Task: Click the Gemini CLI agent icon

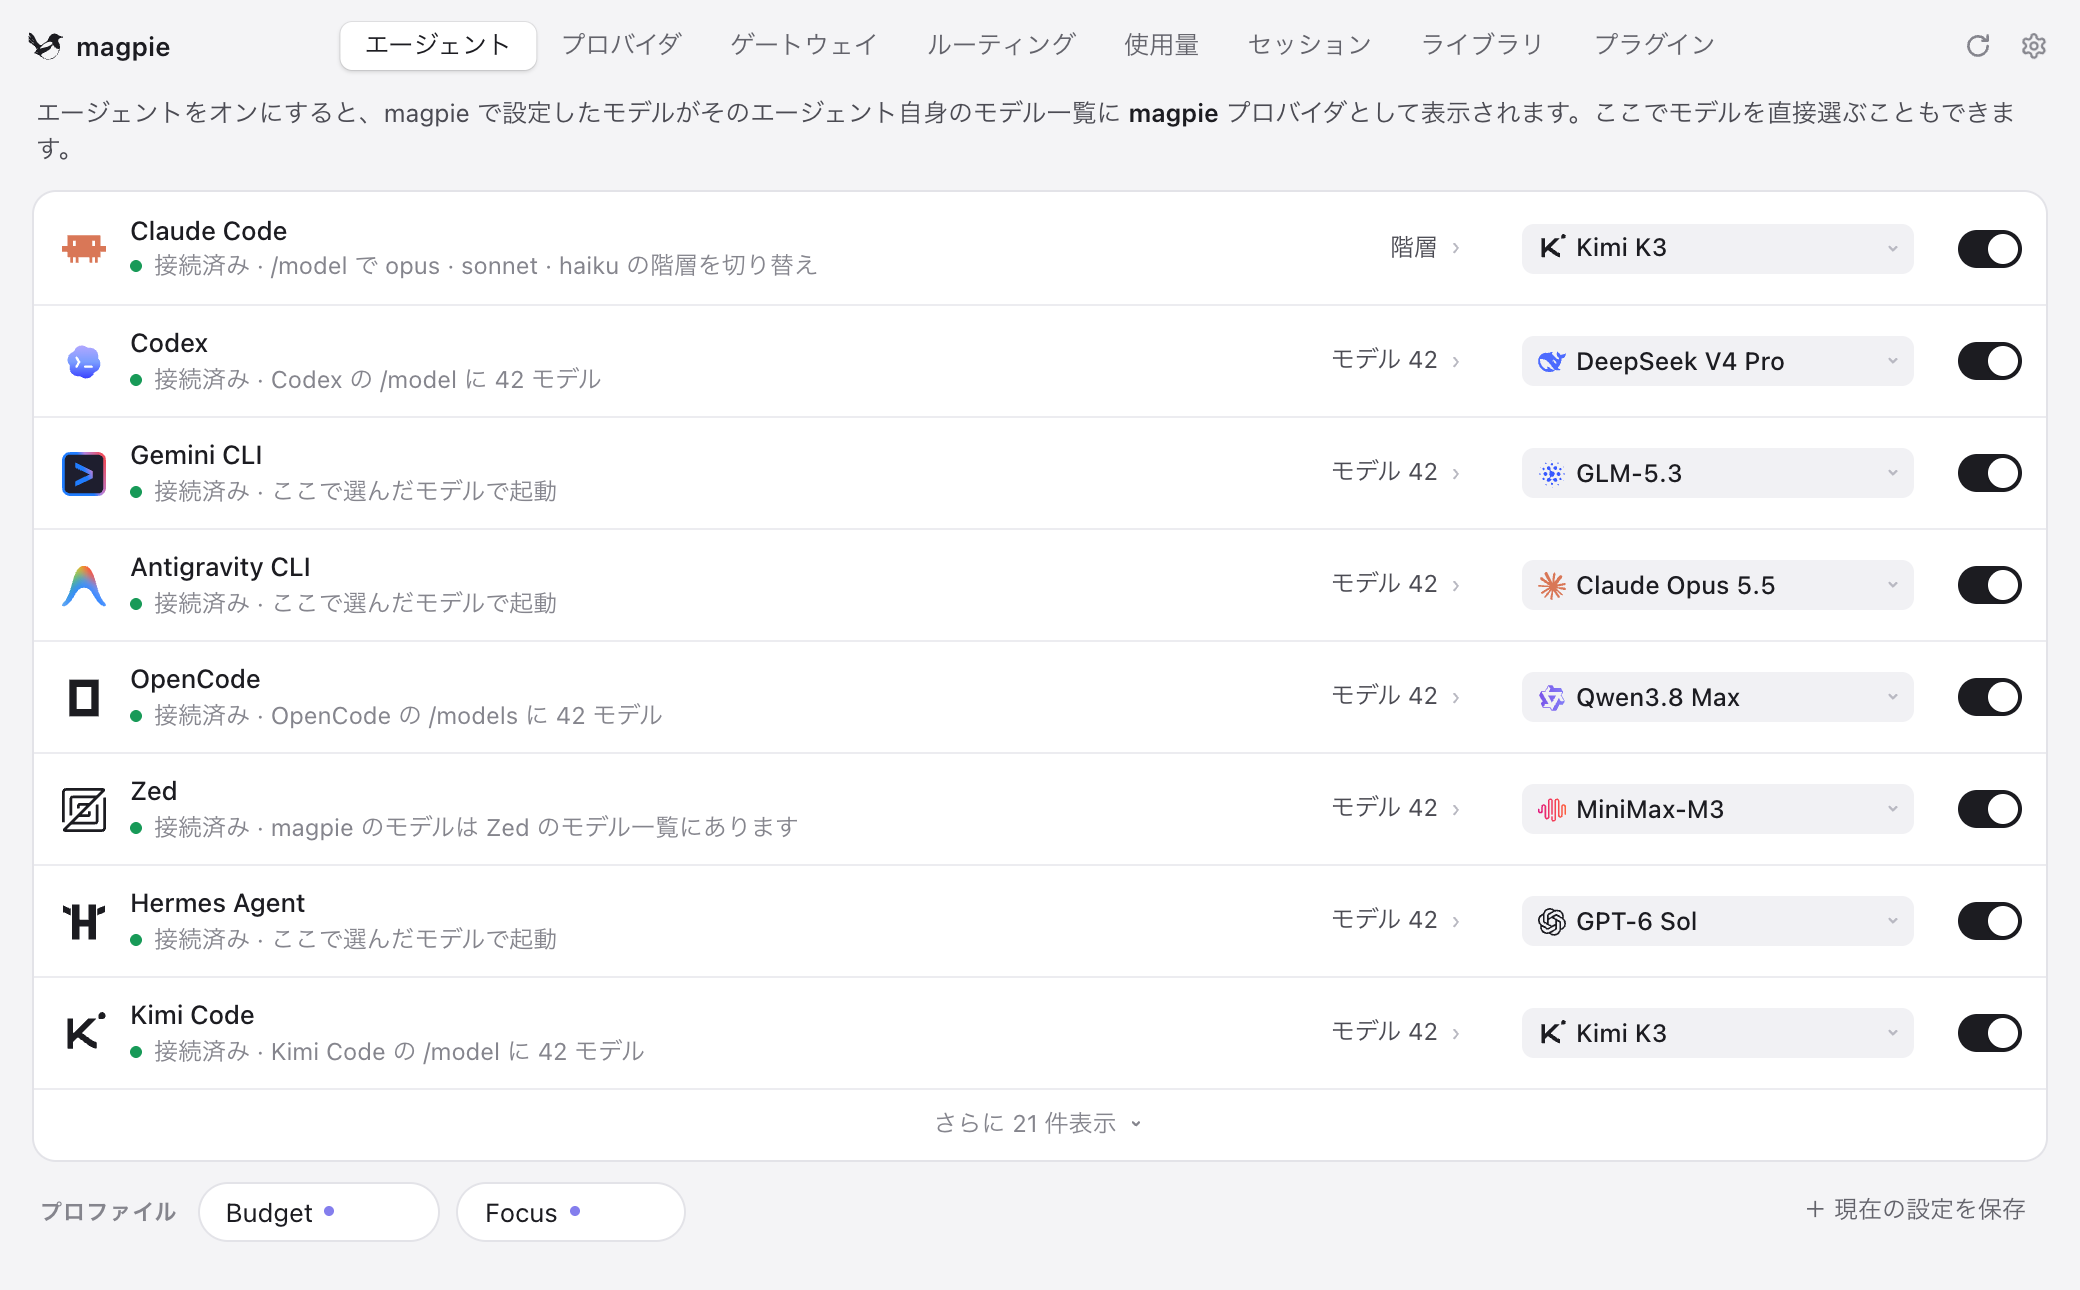Action: click(x=84, y=473)
